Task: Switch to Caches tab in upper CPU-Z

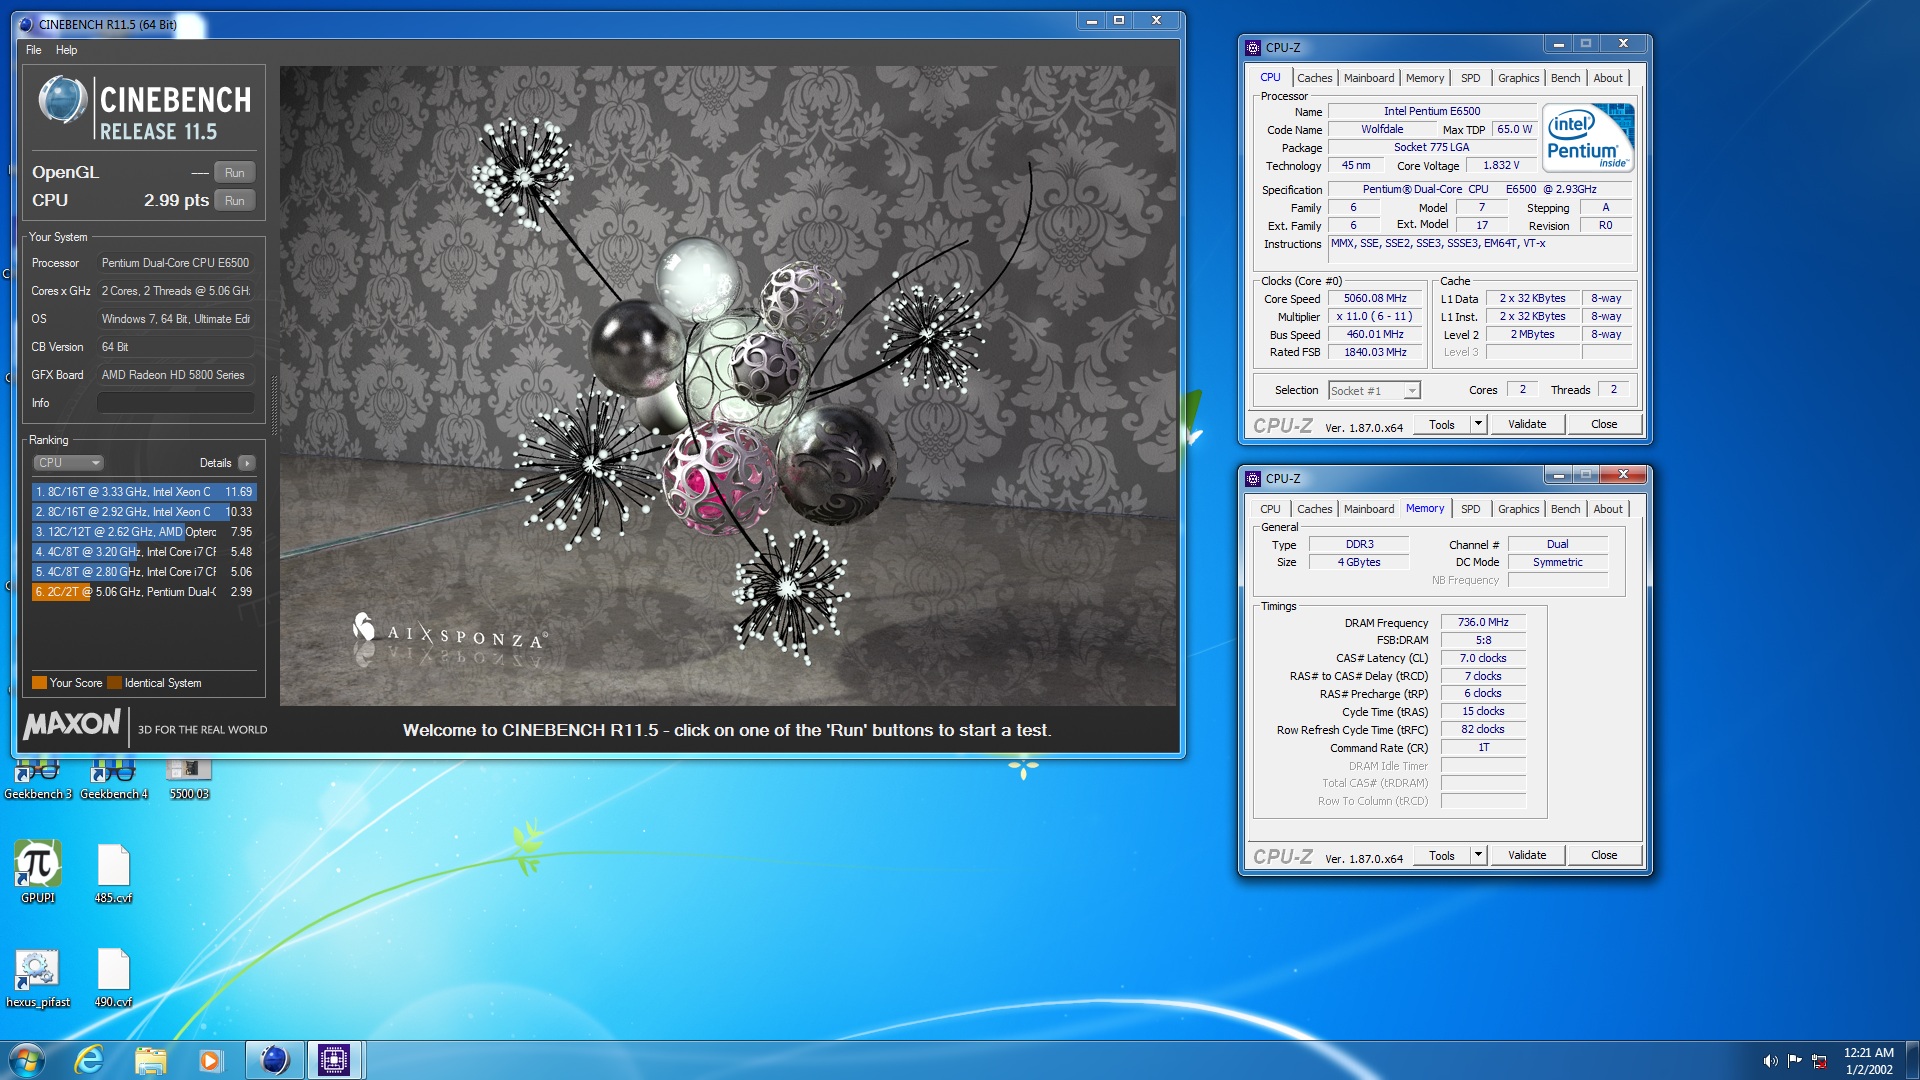Action: [x=1314, y=78]
